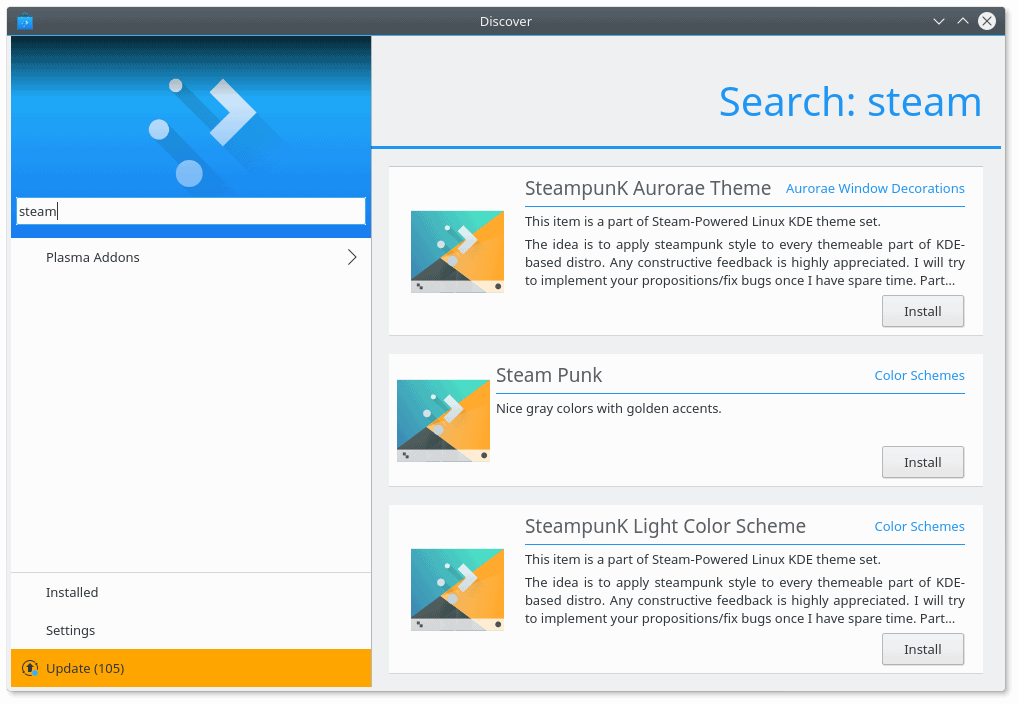Click the update arrow icon beside Update (105)
1018x704 pixels.
(30, 668)
